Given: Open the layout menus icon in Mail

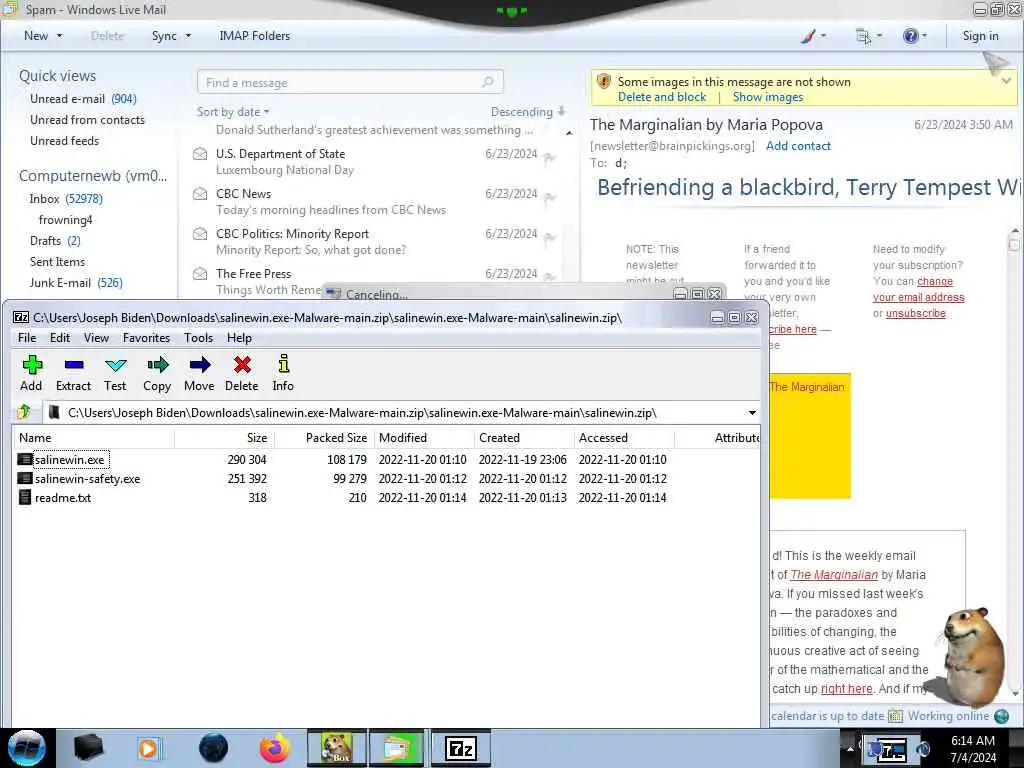Looking at the screenshot, I should pyautogui.click(x=863, y=36).
